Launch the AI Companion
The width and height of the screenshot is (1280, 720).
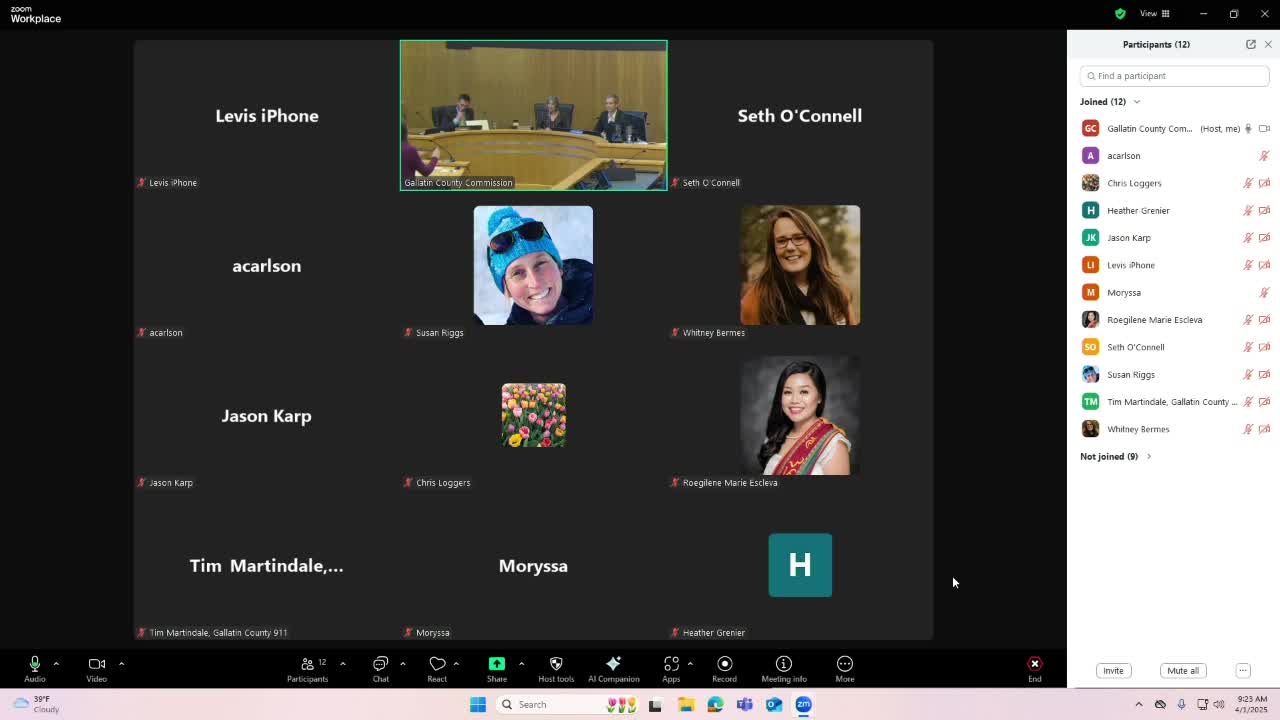click(x=613, y=668)
